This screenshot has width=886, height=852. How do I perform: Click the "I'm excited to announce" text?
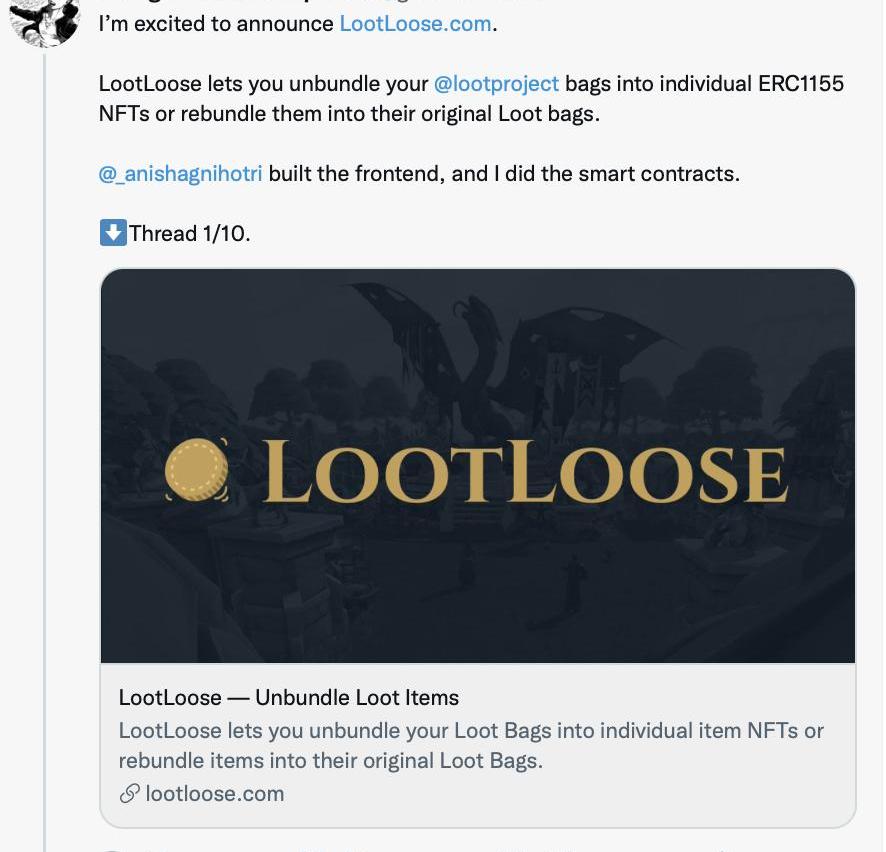[x=216, y=23]
